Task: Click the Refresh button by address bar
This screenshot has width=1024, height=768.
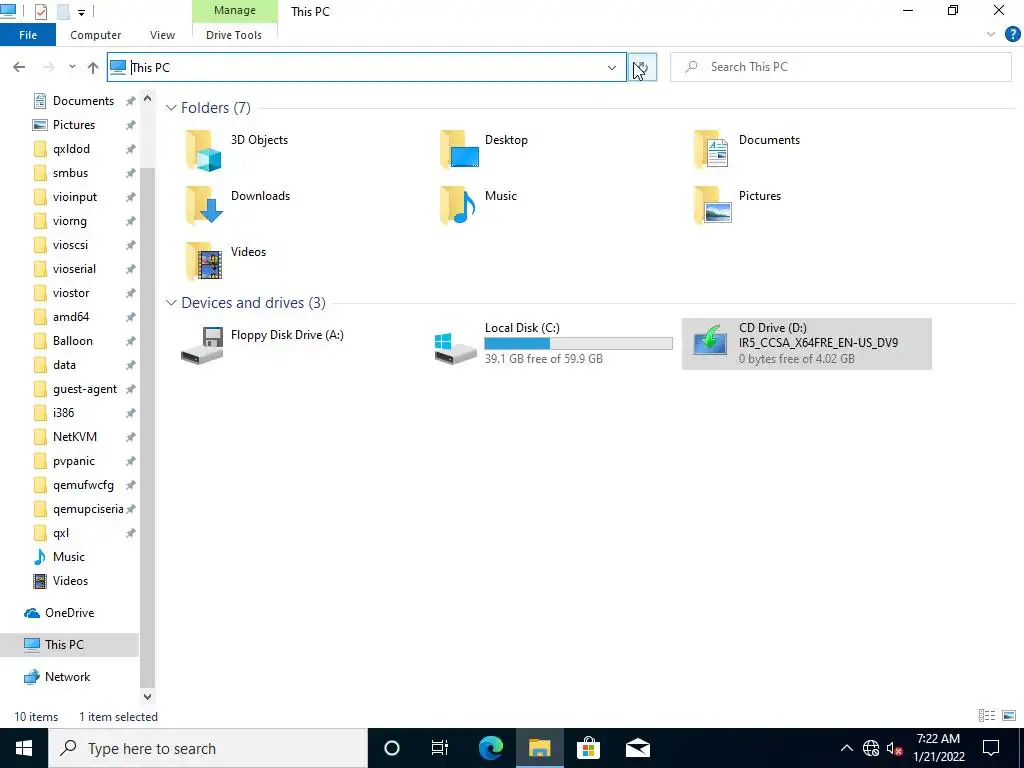Action: (642, 67)
